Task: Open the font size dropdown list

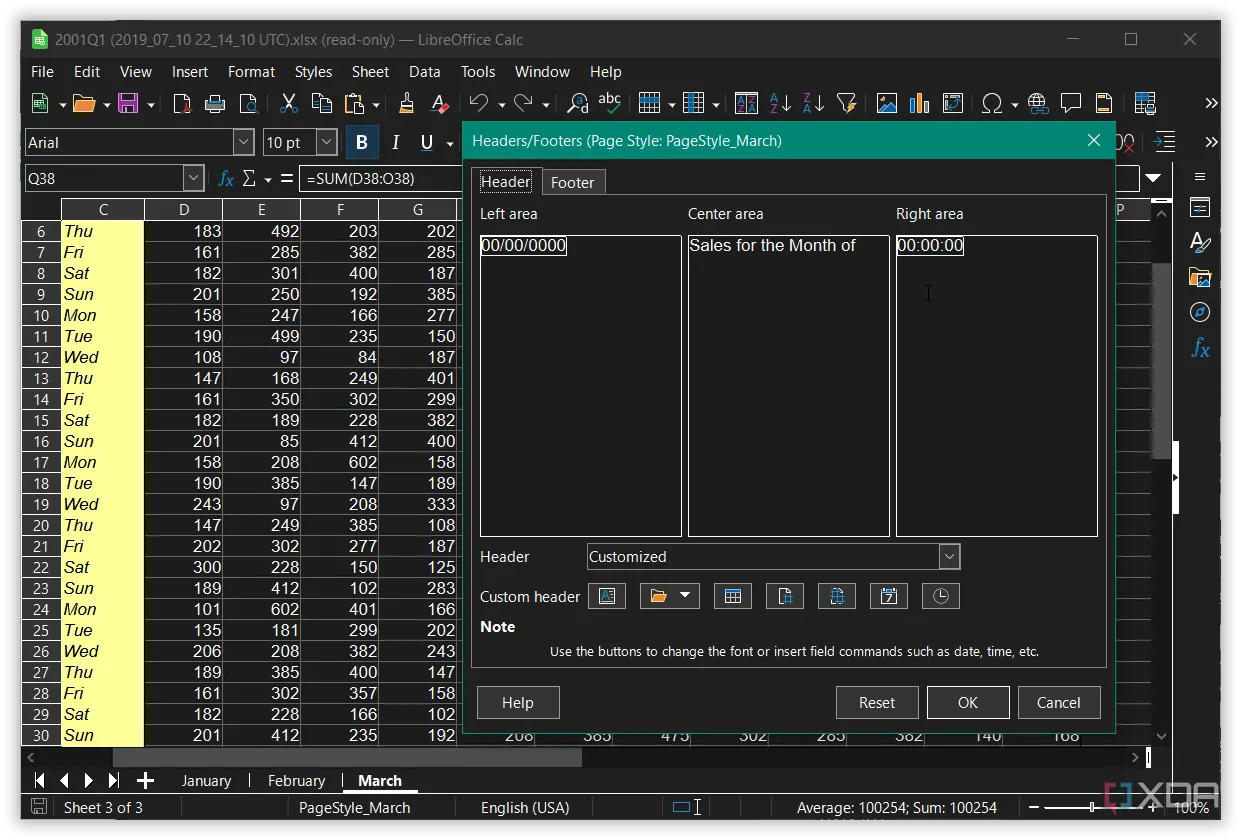Action: [x=326, y=143]
